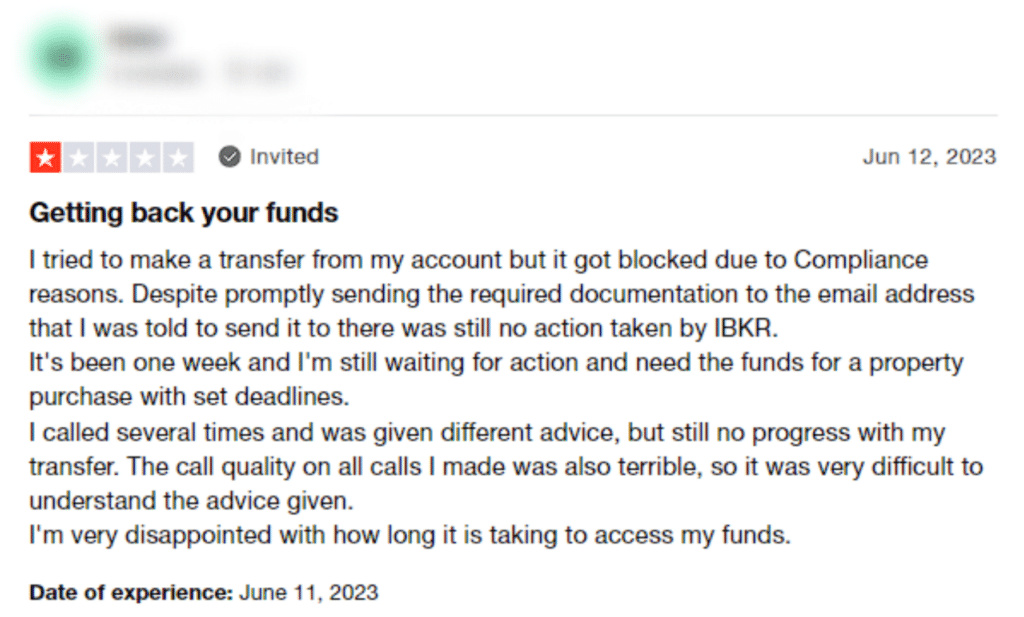Image resolution: width=1024 pixels, height=617 pixels.
Task: Click the June 11, 2023 experience date
Action: (x=309, y=592)
